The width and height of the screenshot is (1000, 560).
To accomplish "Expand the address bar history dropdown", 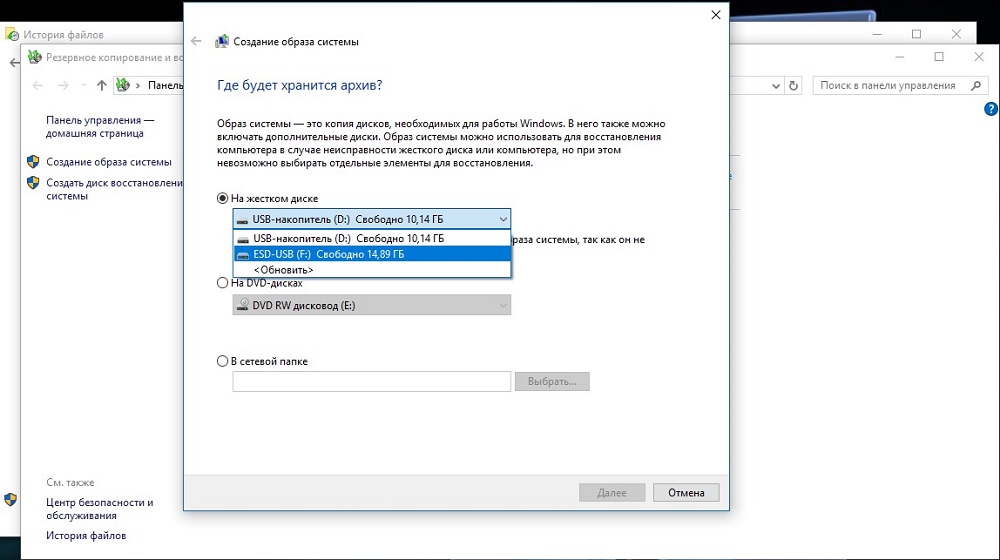I will [x=776, y=85].
